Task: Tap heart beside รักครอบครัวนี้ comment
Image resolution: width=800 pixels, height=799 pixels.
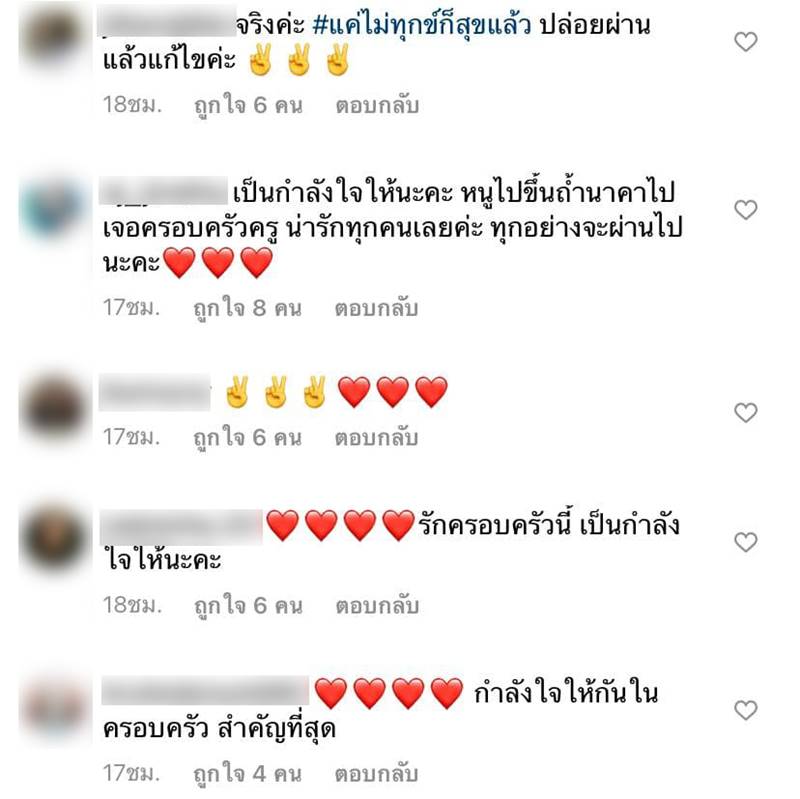Action: [745, 542]
